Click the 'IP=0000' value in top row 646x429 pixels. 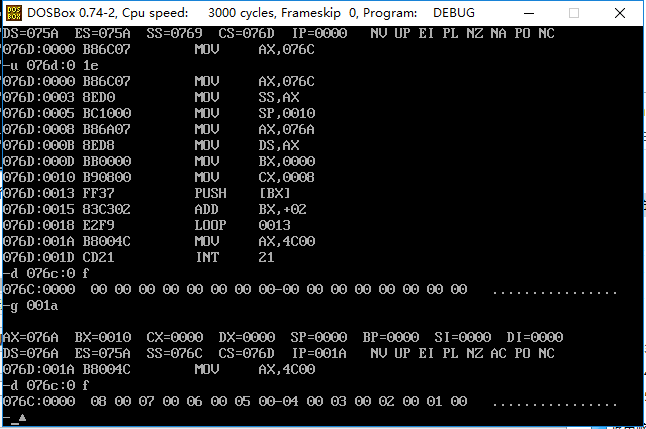(x=320, y=33)
